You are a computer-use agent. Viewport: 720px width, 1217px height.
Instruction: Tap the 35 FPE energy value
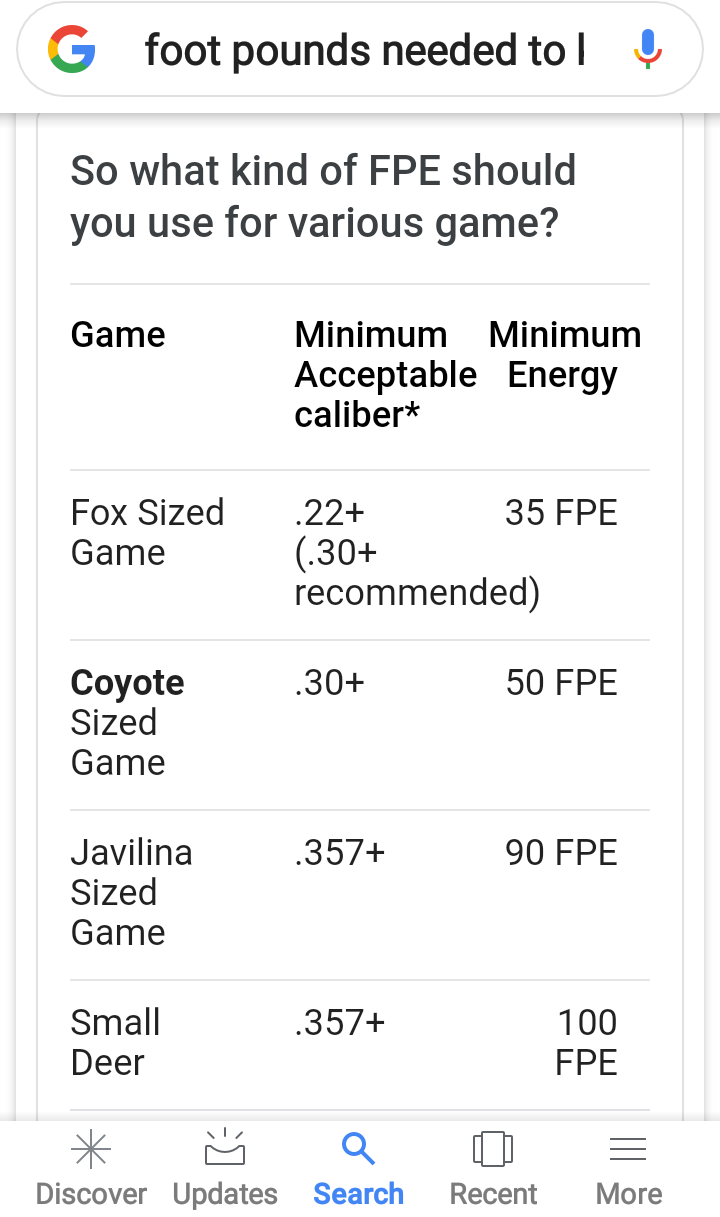(562, 513)
